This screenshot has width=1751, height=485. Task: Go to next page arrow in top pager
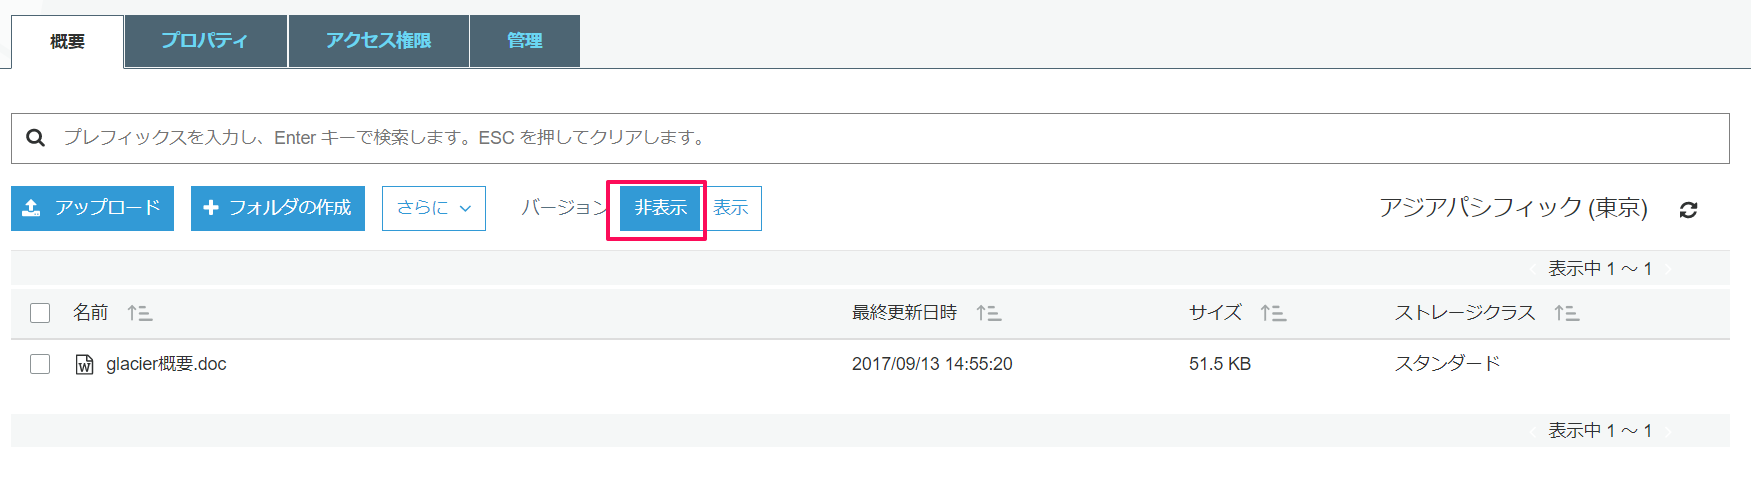tap(1668, 269)
